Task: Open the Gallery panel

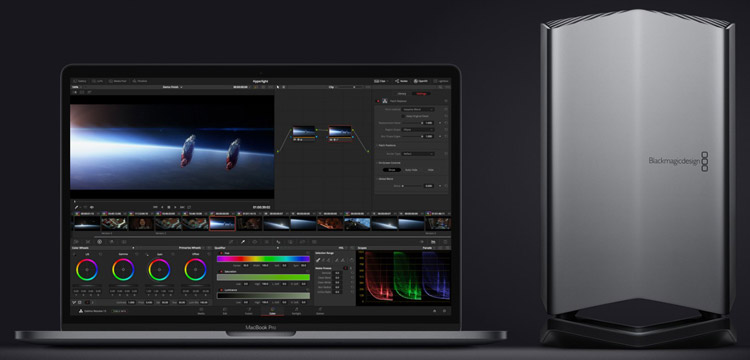Action: click(79, 81)
